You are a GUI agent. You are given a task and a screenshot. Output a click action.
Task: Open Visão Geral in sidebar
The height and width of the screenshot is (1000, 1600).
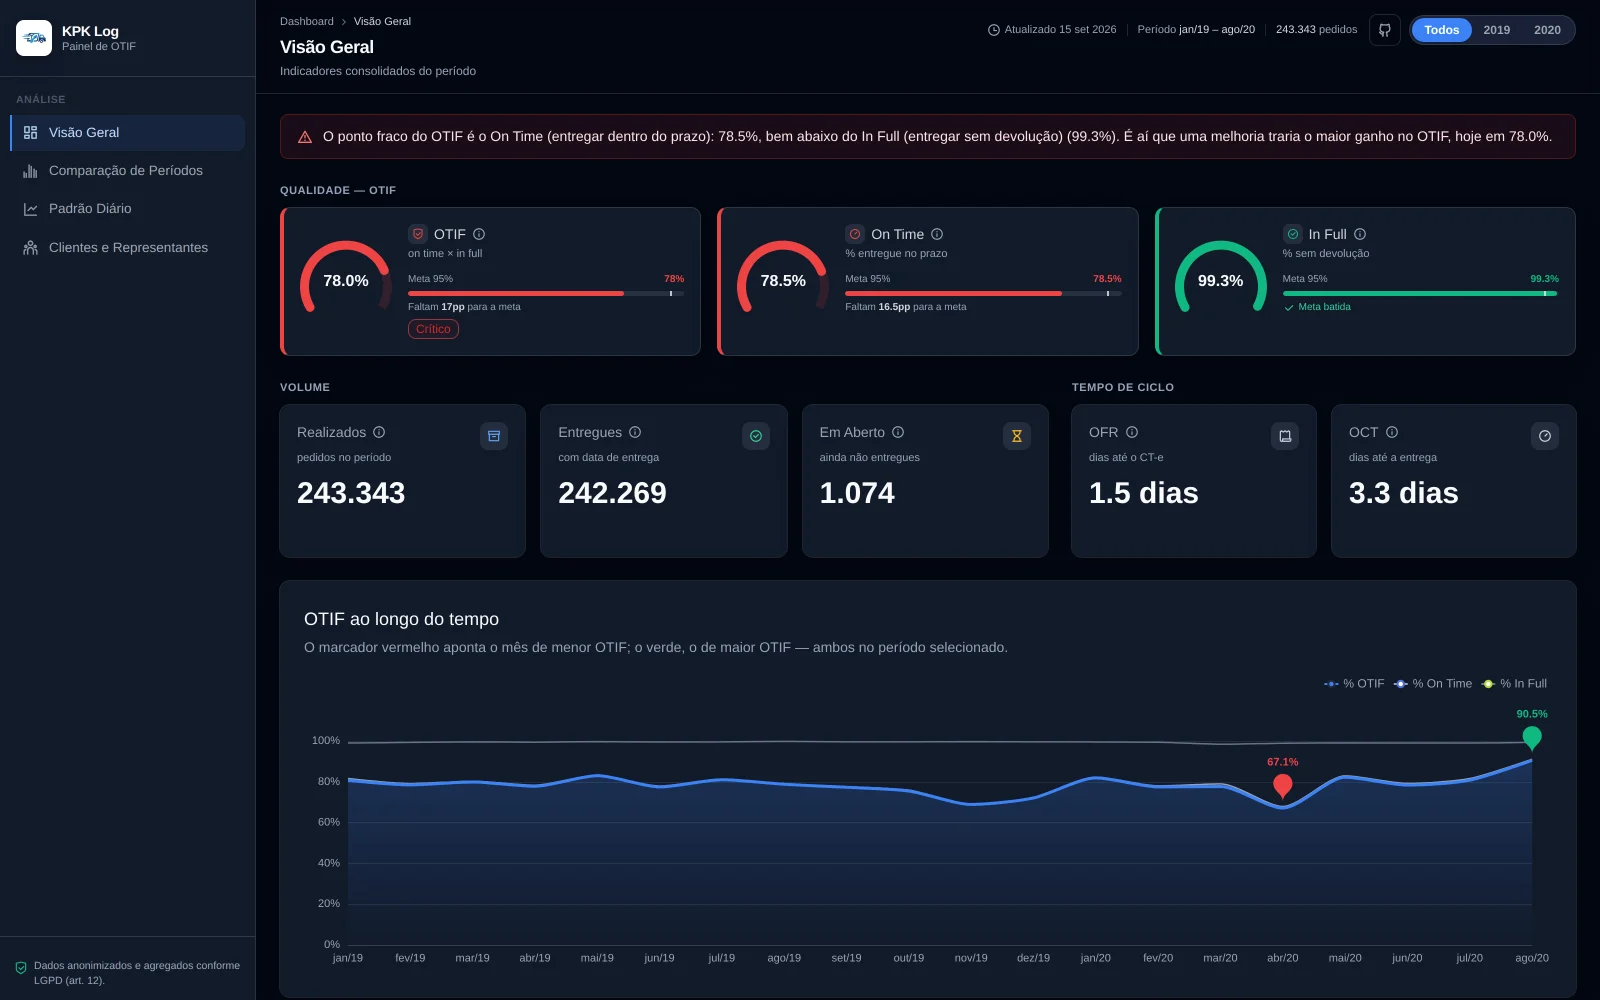(x=127, y=133)
